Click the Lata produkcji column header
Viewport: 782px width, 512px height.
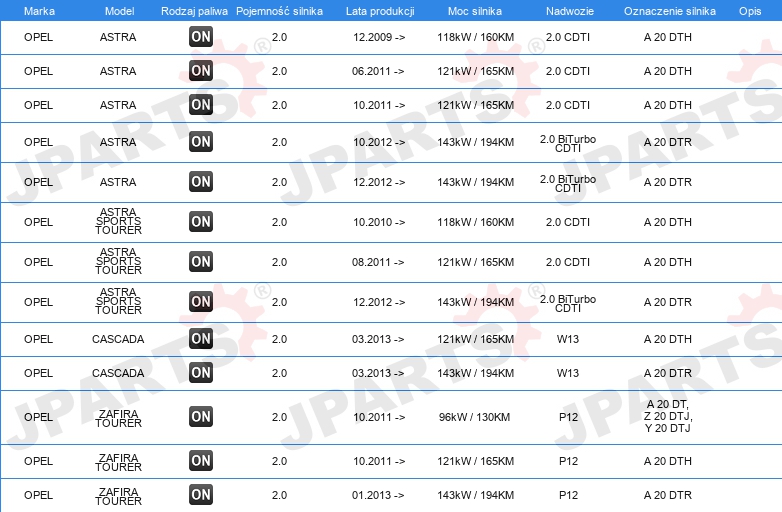[380, 11]
